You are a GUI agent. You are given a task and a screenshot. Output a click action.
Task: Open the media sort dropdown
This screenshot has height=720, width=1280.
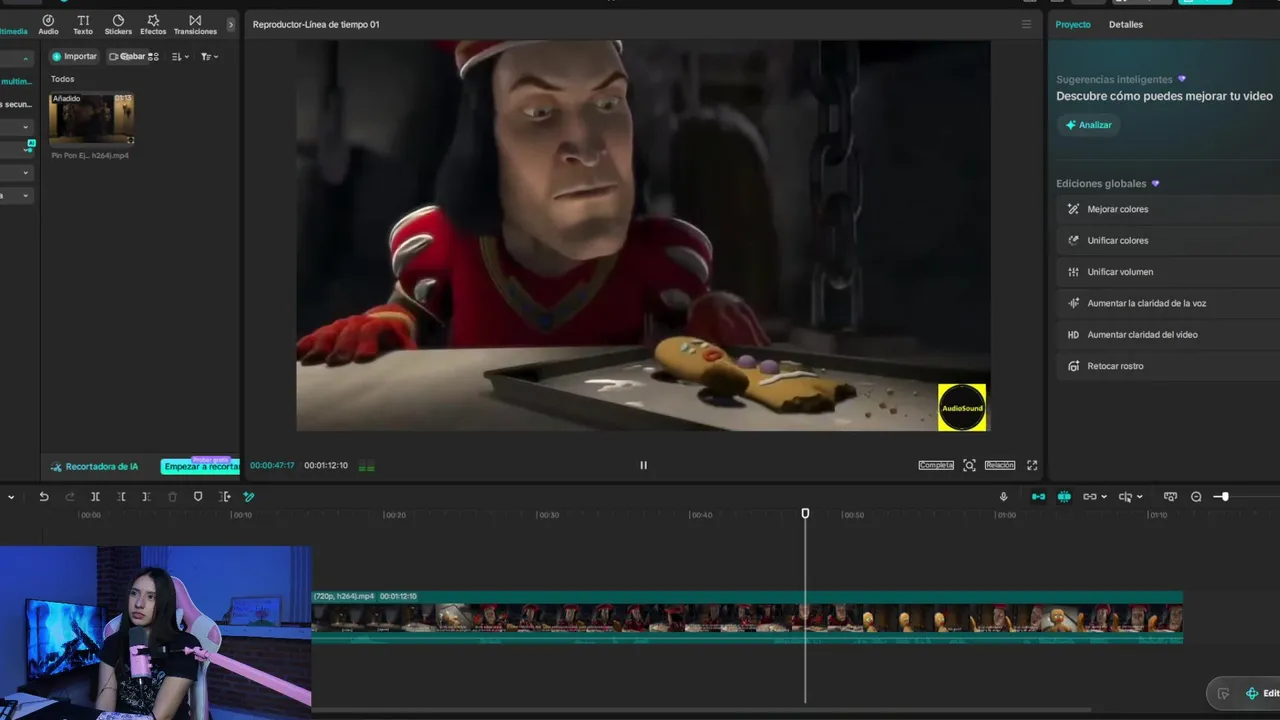[x=180, y=57]
